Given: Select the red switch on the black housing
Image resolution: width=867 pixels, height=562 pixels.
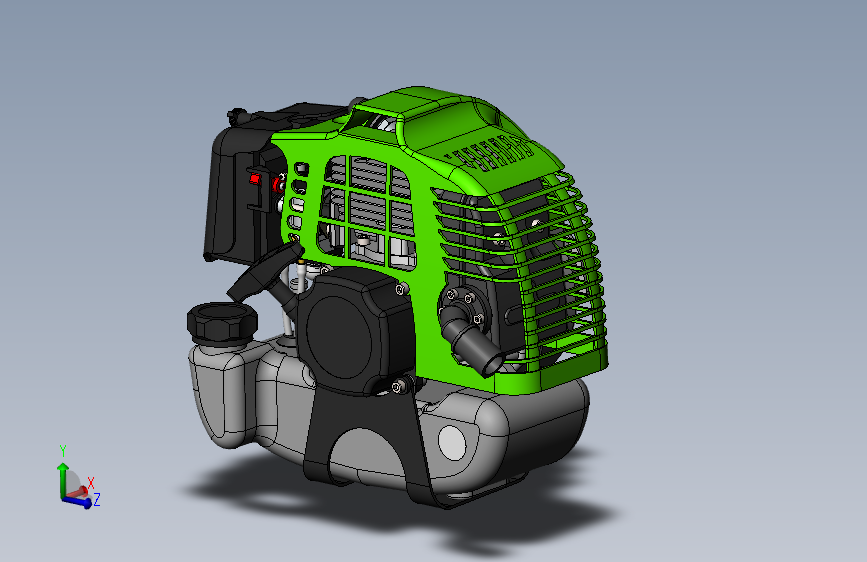Looking at the screenshot, I should pyautogui.click(x=254, y=179).
